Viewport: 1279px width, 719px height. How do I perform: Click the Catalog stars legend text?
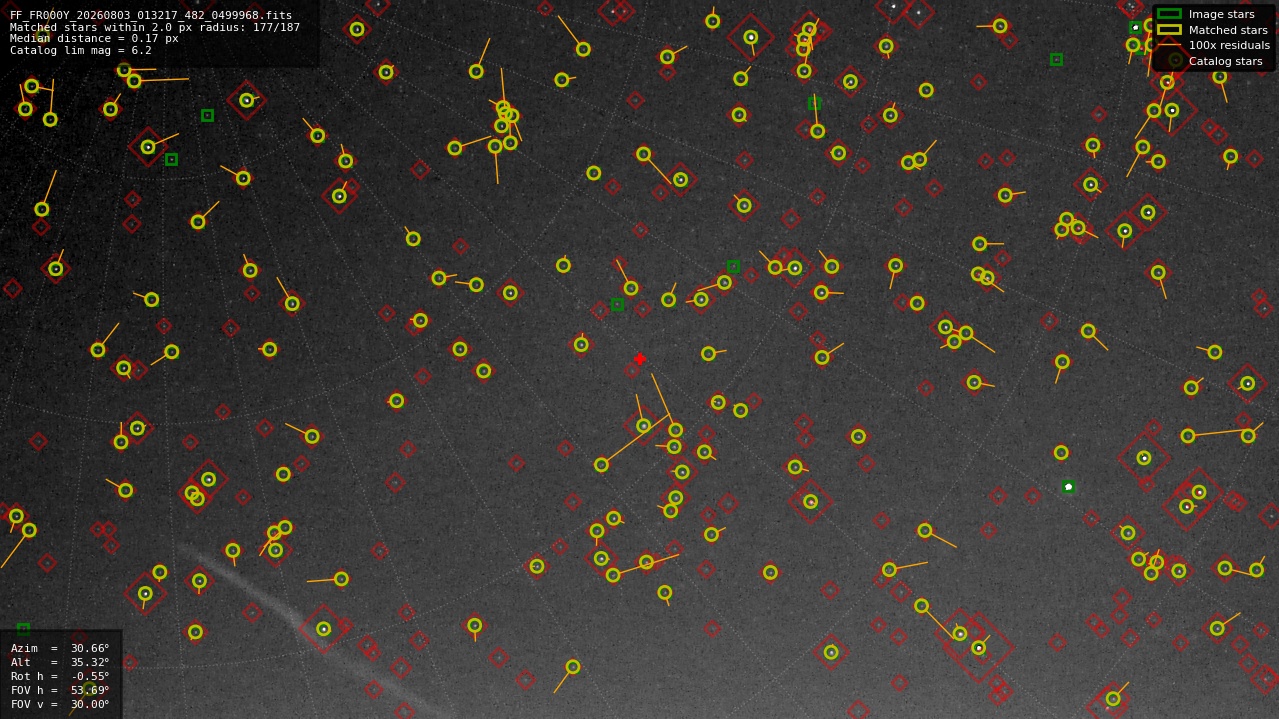pyautogui.click(x=1225, y=61)
